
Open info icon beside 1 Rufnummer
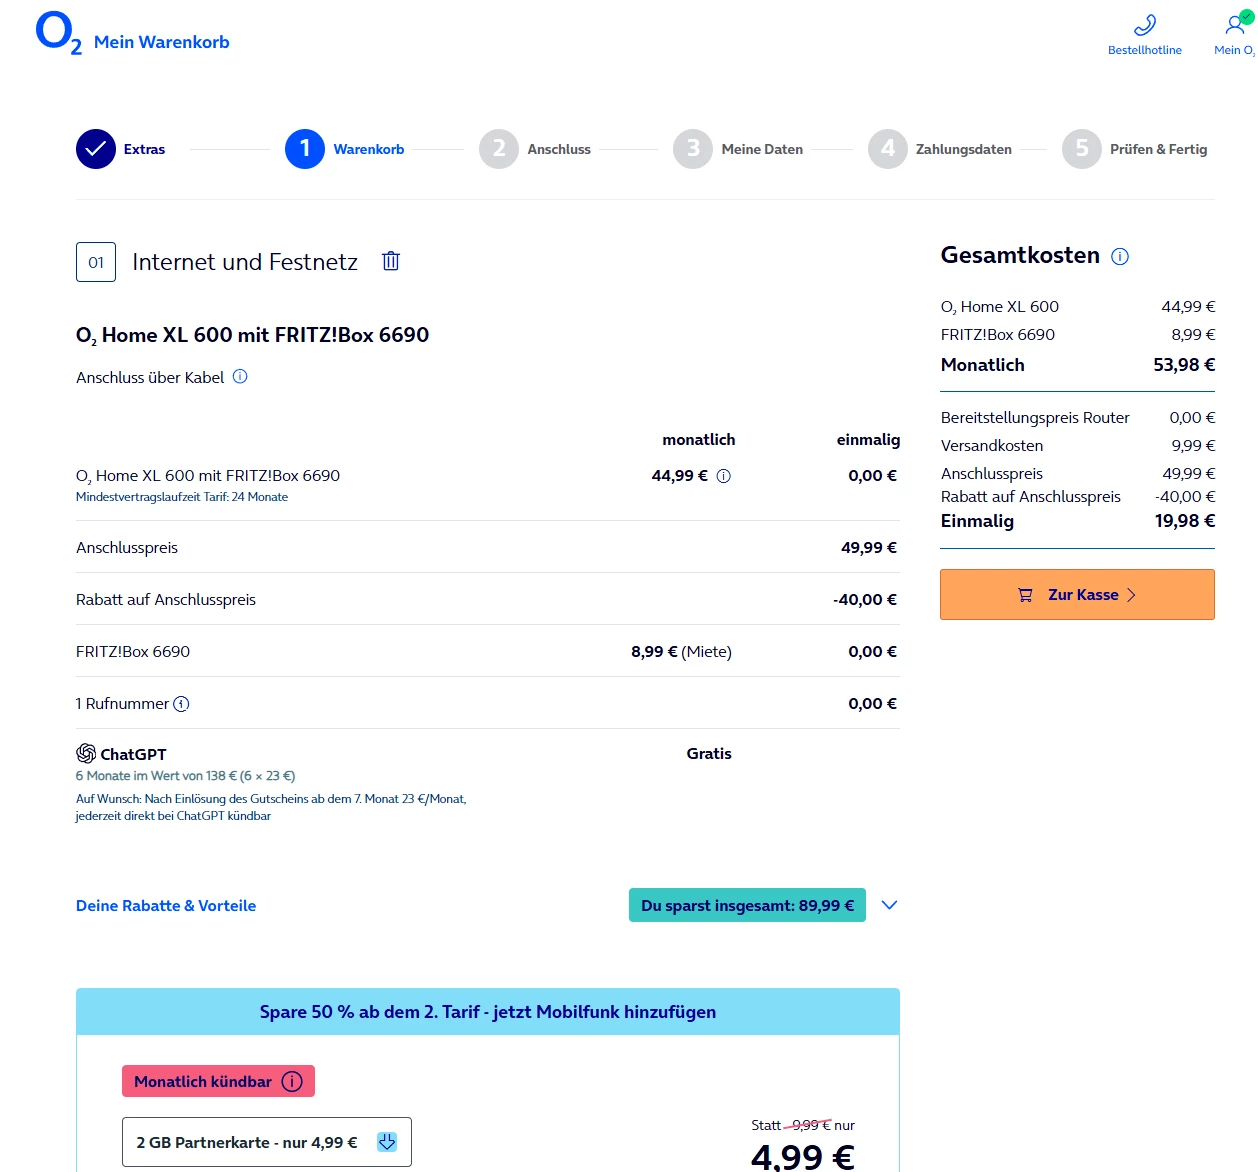pos(181,704)
